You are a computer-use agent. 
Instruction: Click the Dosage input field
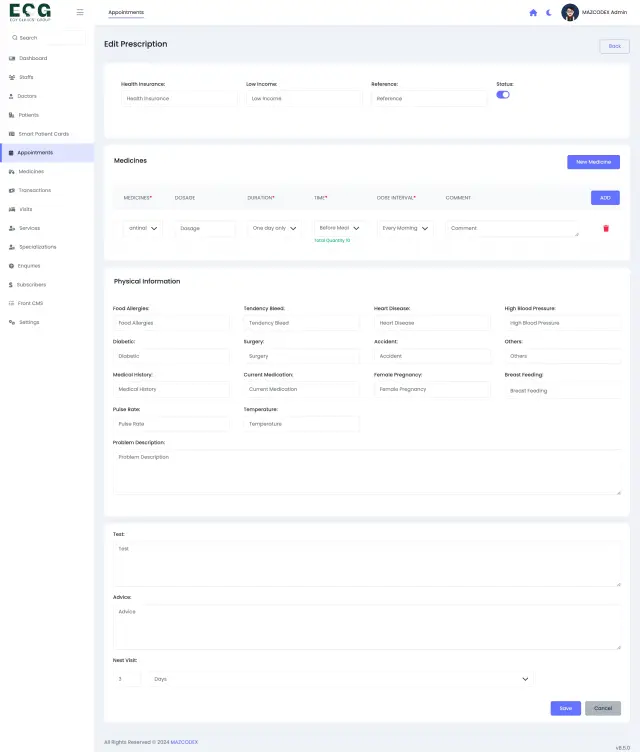click(205, 228)
